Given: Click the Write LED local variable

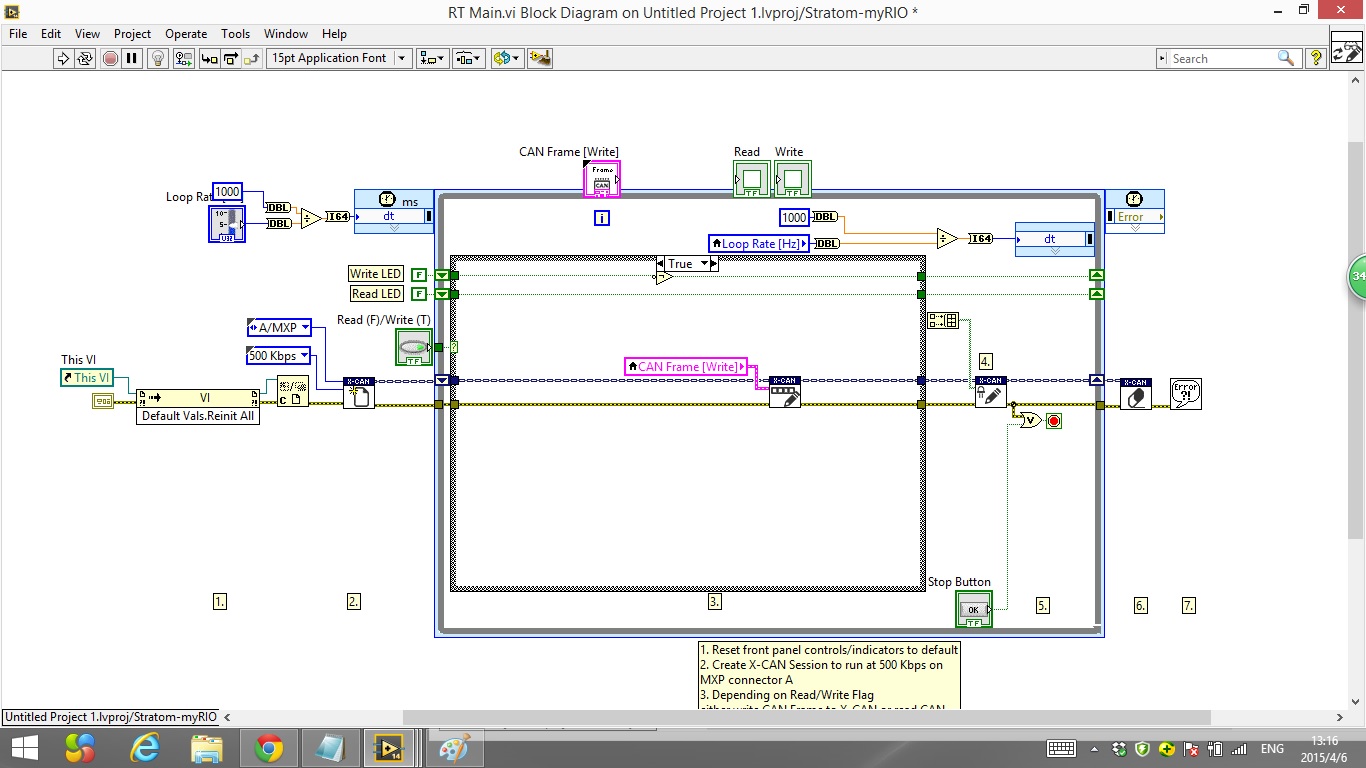Looking at the screenshot, I should pos(375,274).
